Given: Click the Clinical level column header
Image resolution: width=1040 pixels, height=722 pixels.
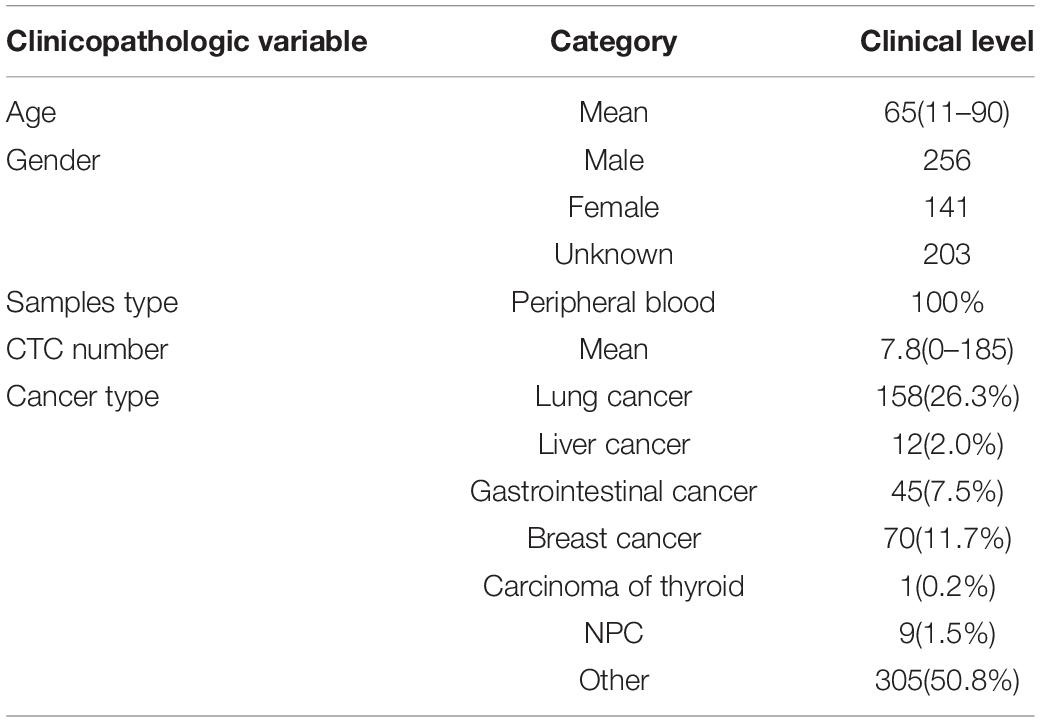Looking at the screenshot, I should 947,42.
